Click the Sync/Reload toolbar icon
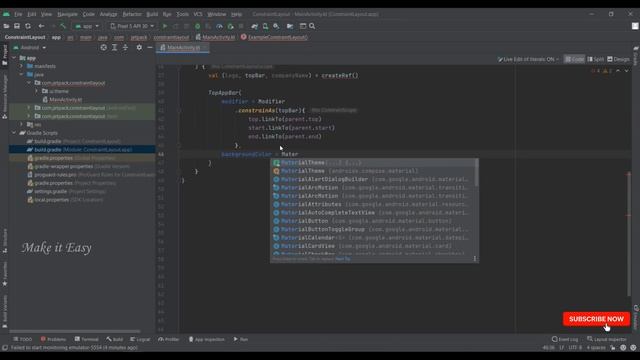This screenshot has width=640, height=360. [28, 26]
